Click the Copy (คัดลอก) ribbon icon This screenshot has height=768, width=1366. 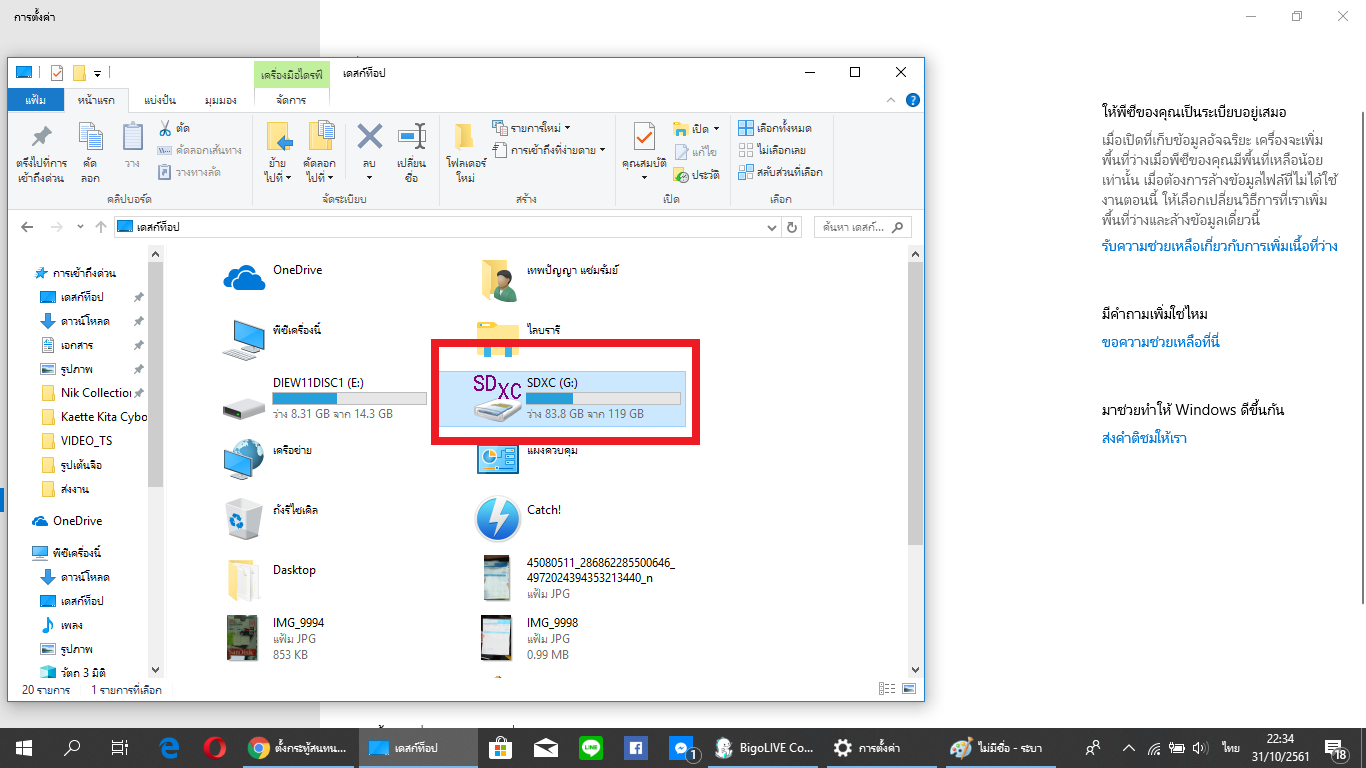(91, 153)
